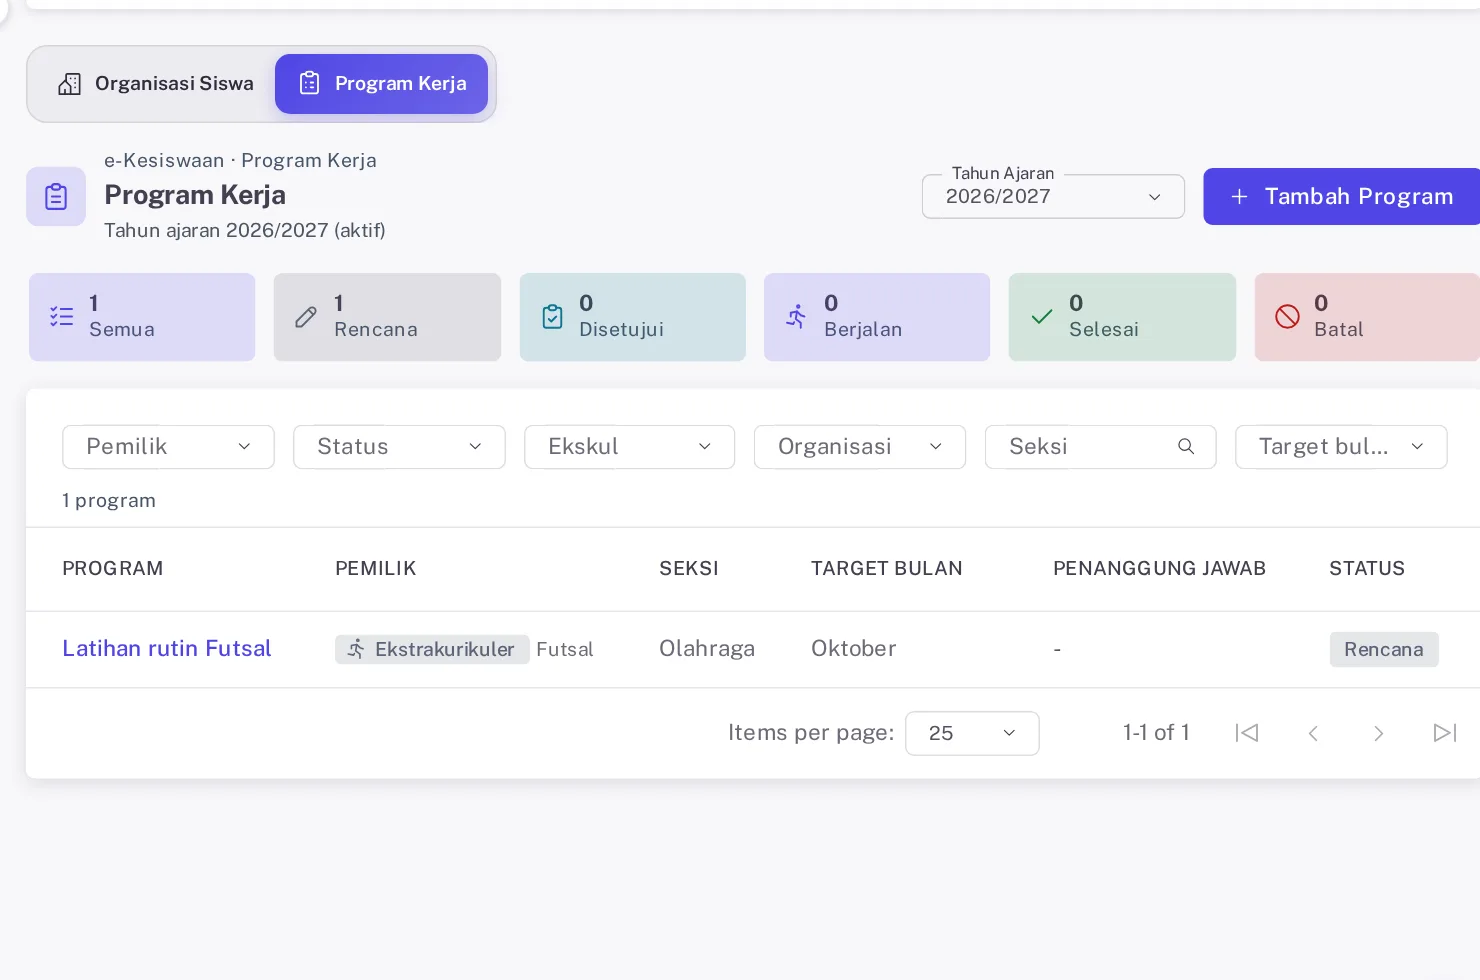
Task: Click the Olahraga cell in Futsal row
Action: tap(707, 649)
